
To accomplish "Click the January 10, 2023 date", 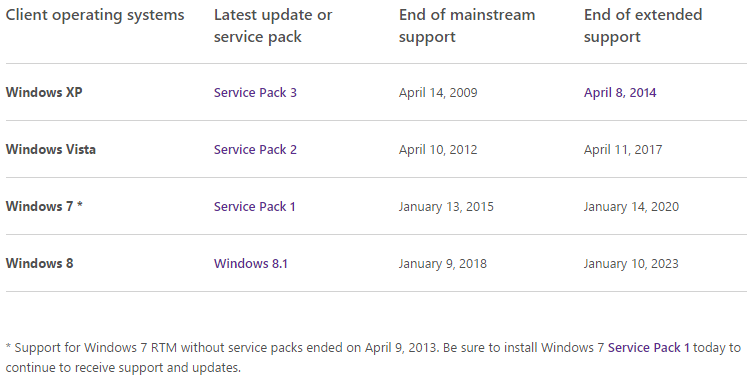I will click(631, 263).
